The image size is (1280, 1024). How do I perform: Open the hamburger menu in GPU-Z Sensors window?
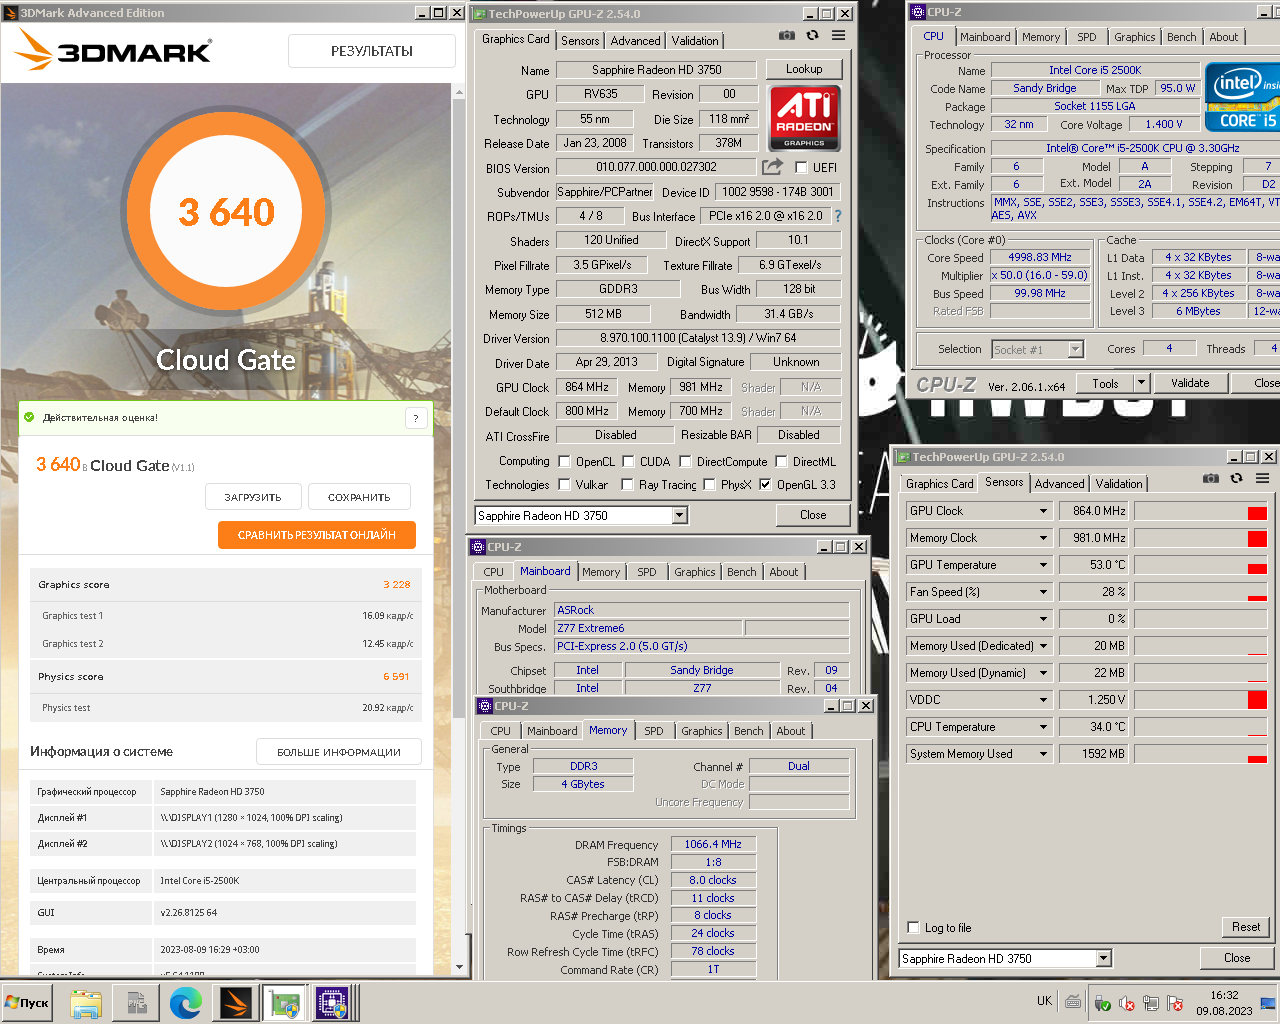[x=1262, y=478]
